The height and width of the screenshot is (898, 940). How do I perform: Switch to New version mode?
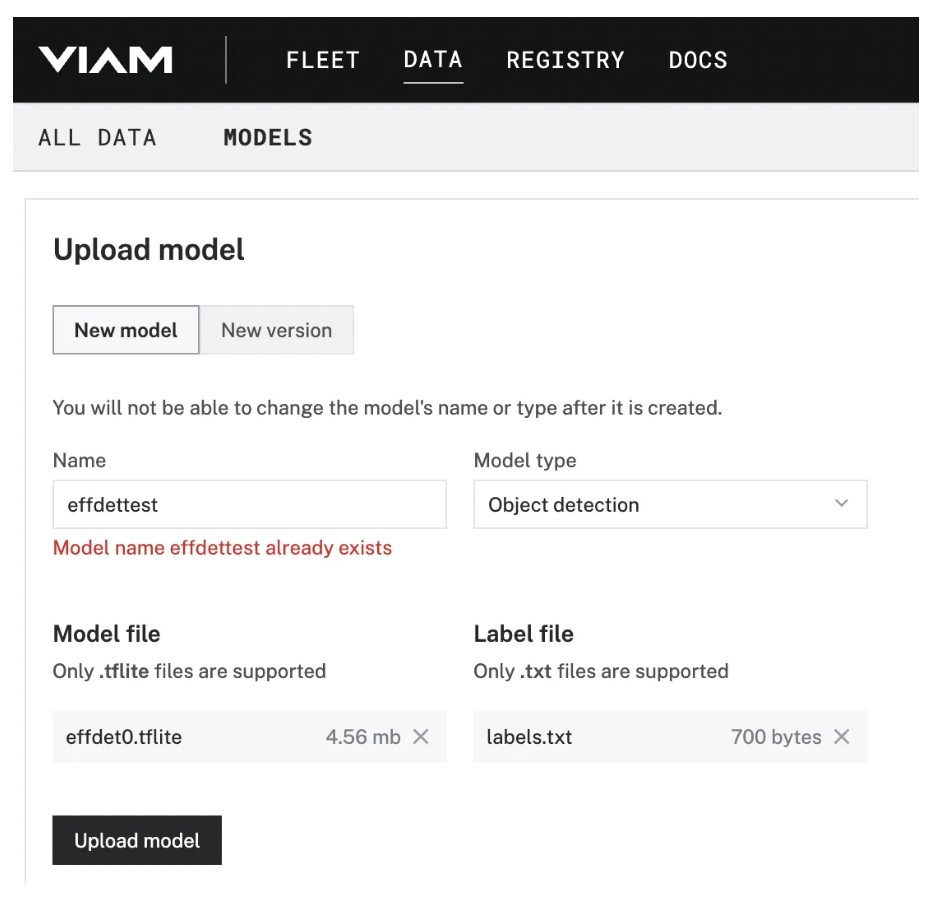(x=276, y=330)
